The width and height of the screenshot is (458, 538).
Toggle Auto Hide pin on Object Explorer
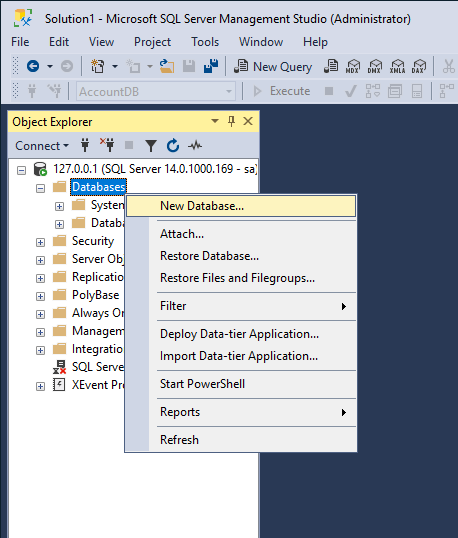(x=232, y=121)
